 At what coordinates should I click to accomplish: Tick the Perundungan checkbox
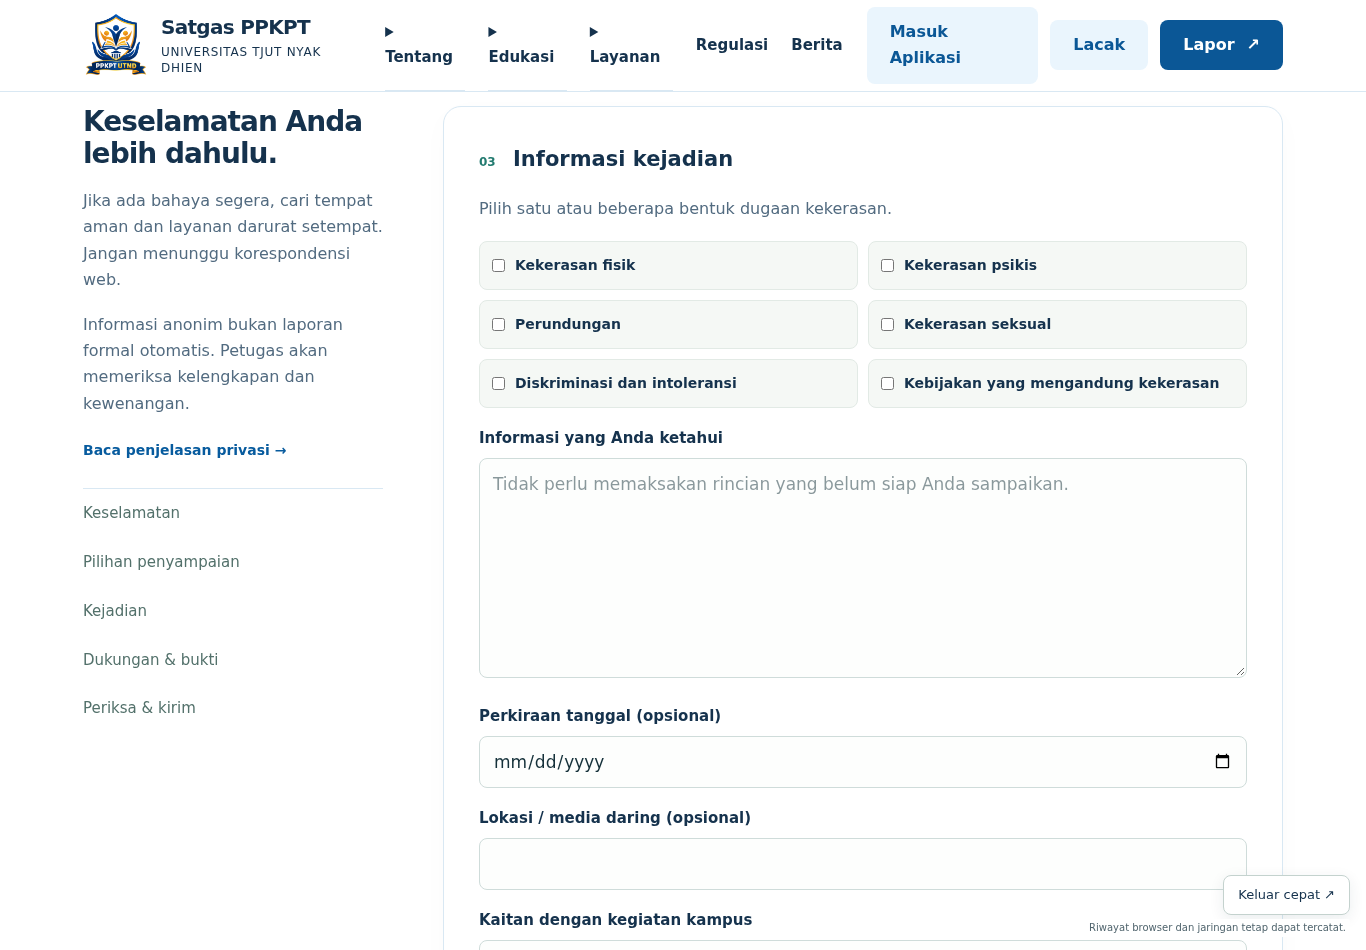coord(498,325)
